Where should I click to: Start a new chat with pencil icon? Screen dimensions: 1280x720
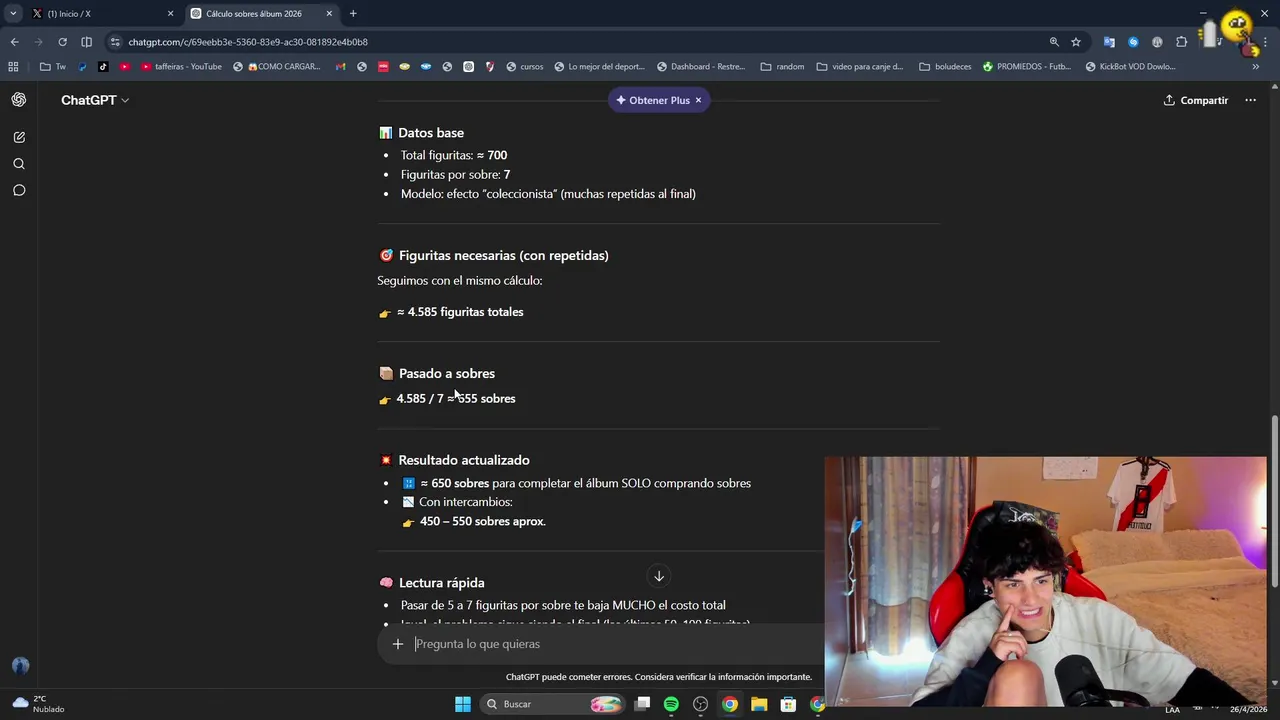(19, 137)
